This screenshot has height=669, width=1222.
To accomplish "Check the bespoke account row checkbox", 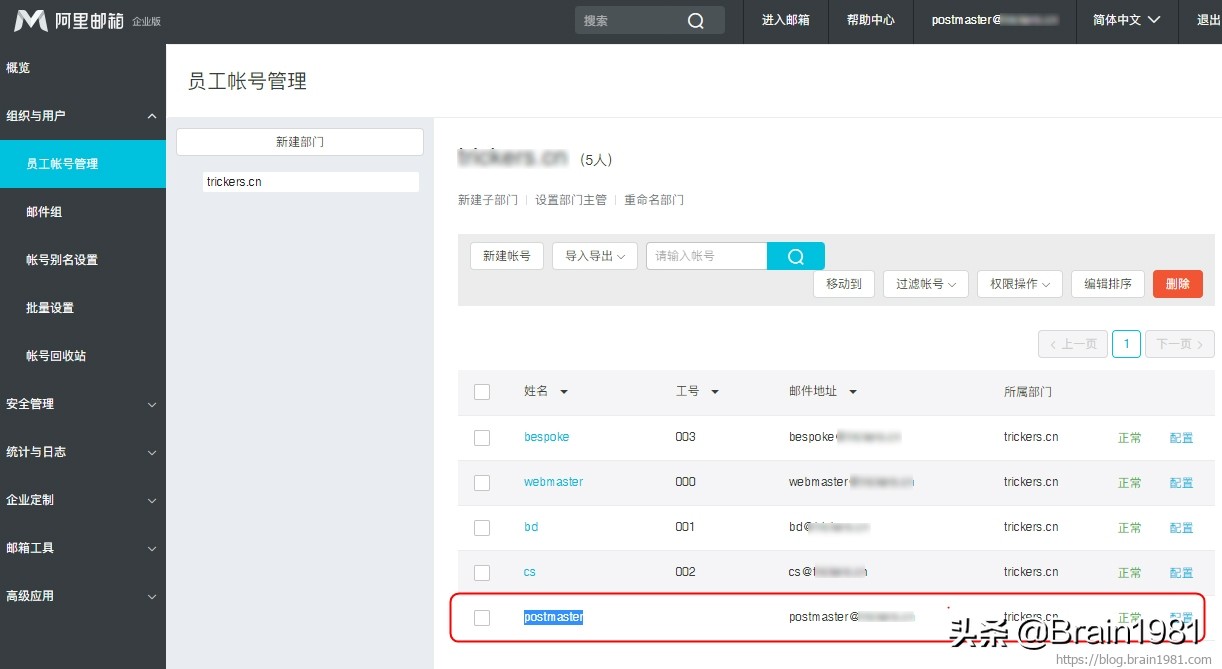I will coord(482,437).
